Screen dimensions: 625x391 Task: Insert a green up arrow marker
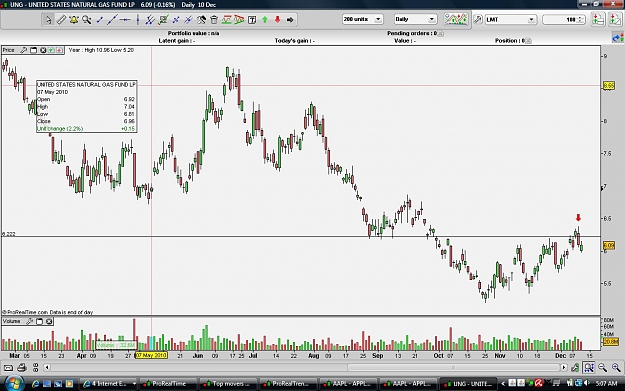tap(265, 20)
